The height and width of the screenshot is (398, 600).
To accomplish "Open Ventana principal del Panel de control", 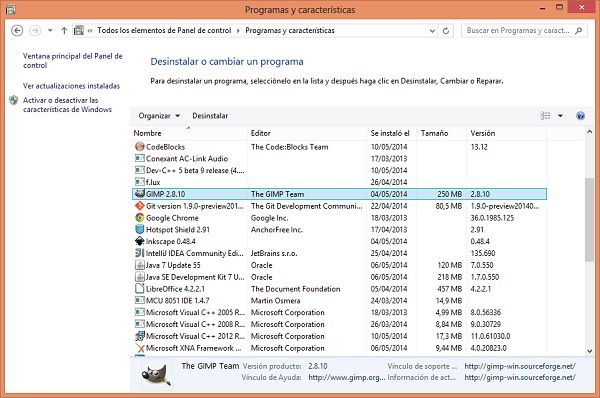I will (x=72, y=60).
